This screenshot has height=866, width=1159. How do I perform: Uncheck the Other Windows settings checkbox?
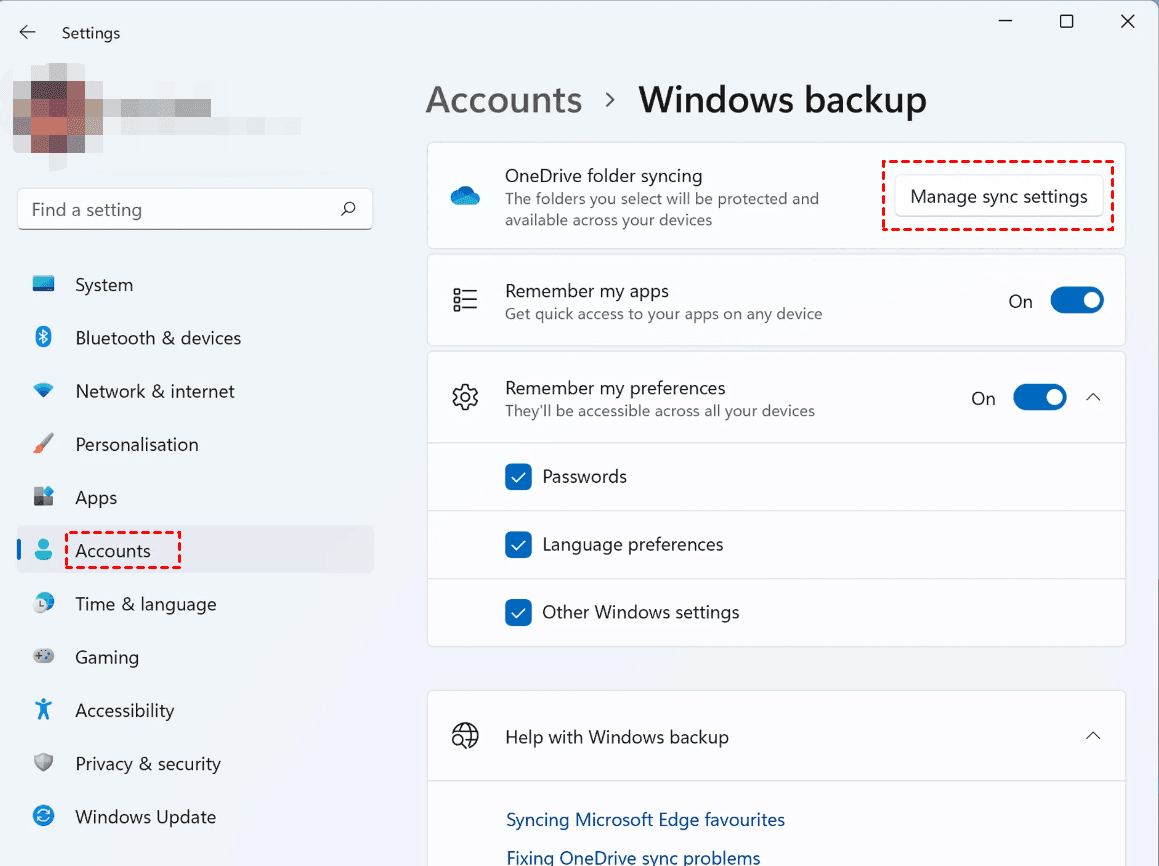pos(518,612)
